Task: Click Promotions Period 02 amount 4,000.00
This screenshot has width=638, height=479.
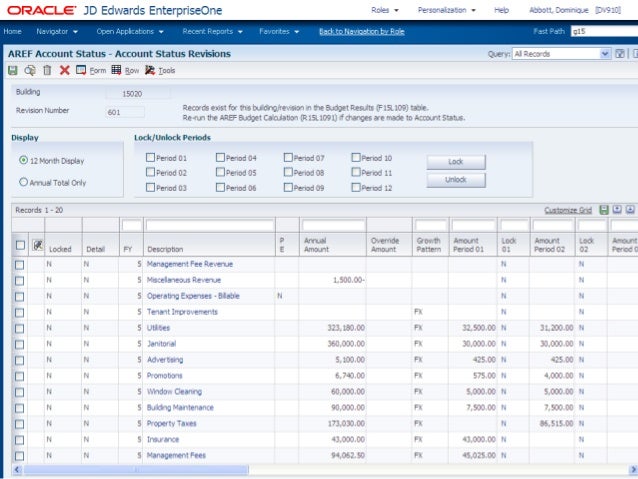Action: pos(552,376)
